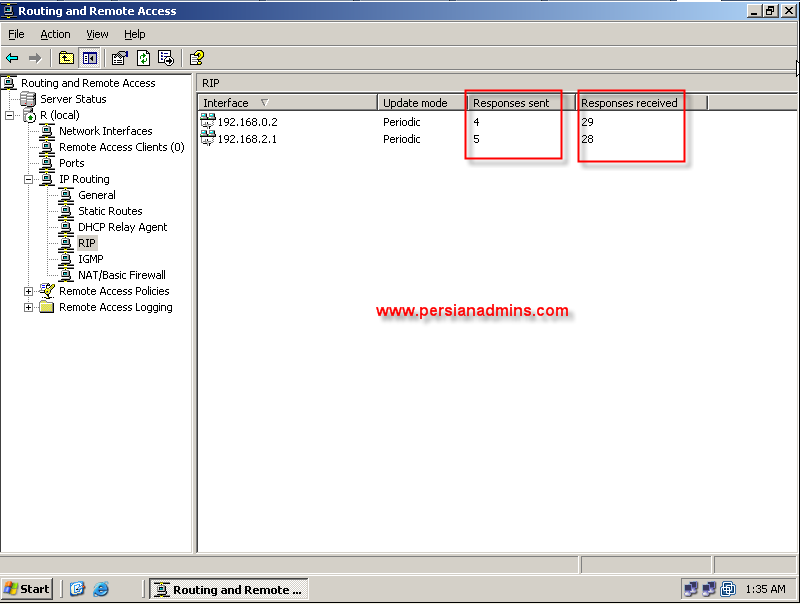Click the 1:35 AM system clock
This screenshot has height=605, width=800.
tap(765, 589)
